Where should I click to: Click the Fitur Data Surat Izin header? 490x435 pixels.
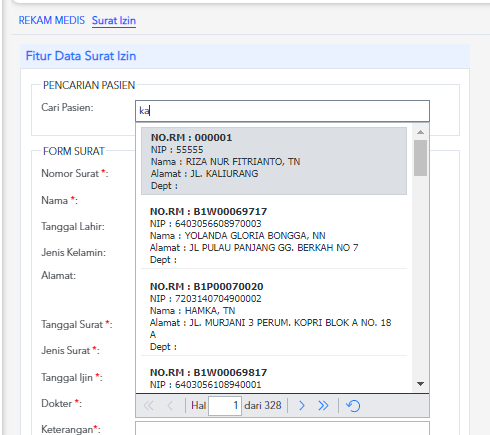[x=81, y=56]
